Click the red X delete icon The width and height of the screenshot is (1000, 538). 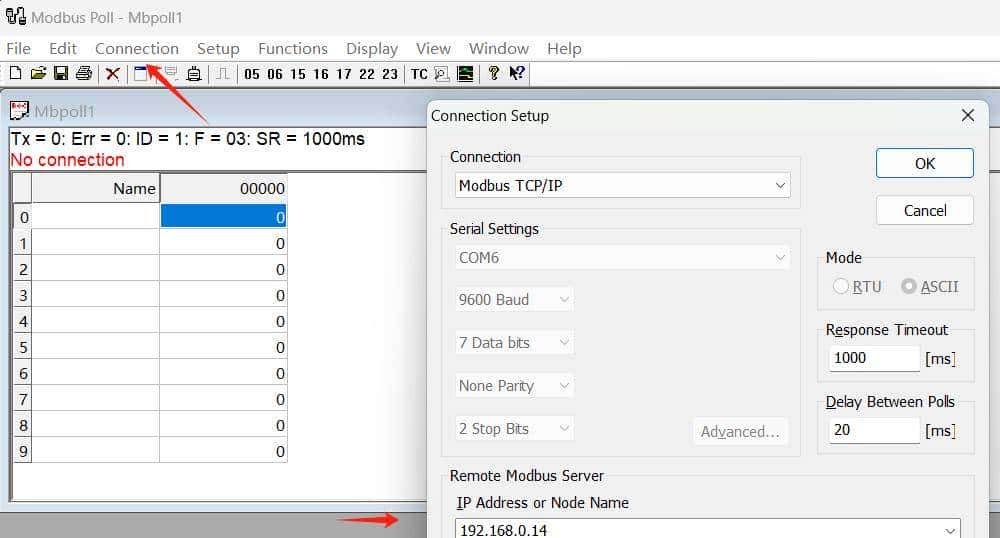113,74
